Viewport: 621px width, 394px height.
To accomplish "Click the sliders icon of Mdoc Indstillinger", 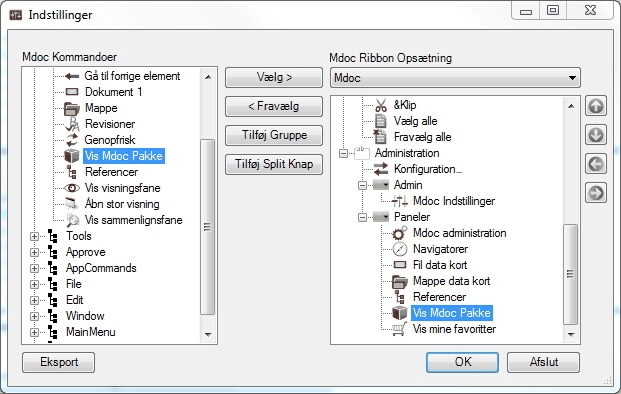I will point(400,201).
